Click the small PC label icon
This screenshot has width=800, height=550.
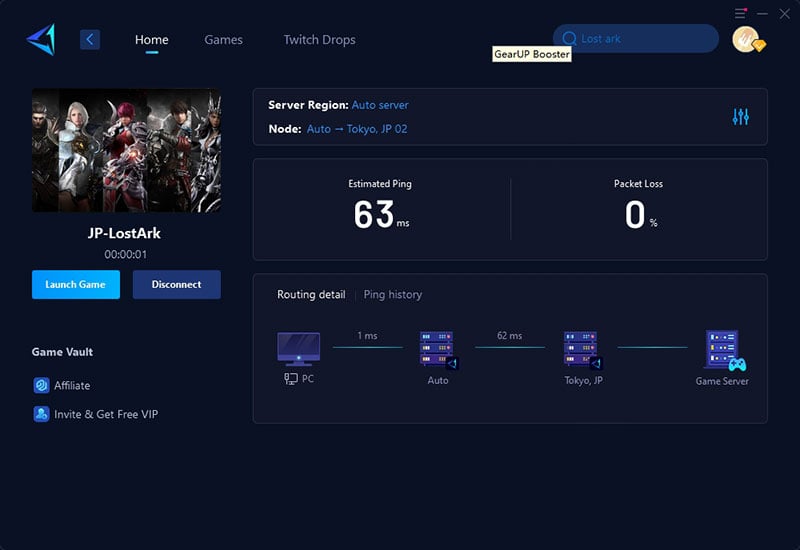coord(291,379)
